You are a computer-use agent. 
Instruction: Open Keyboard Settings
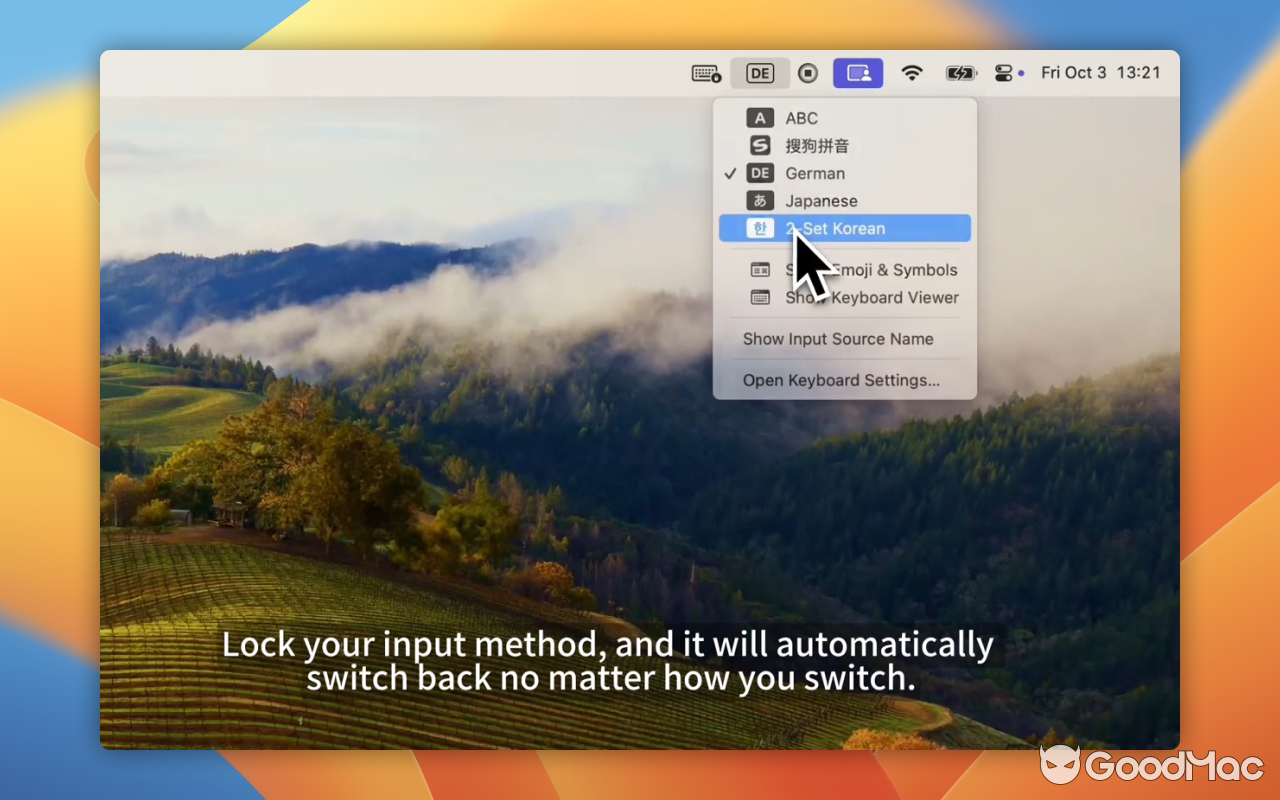[841, 380]
